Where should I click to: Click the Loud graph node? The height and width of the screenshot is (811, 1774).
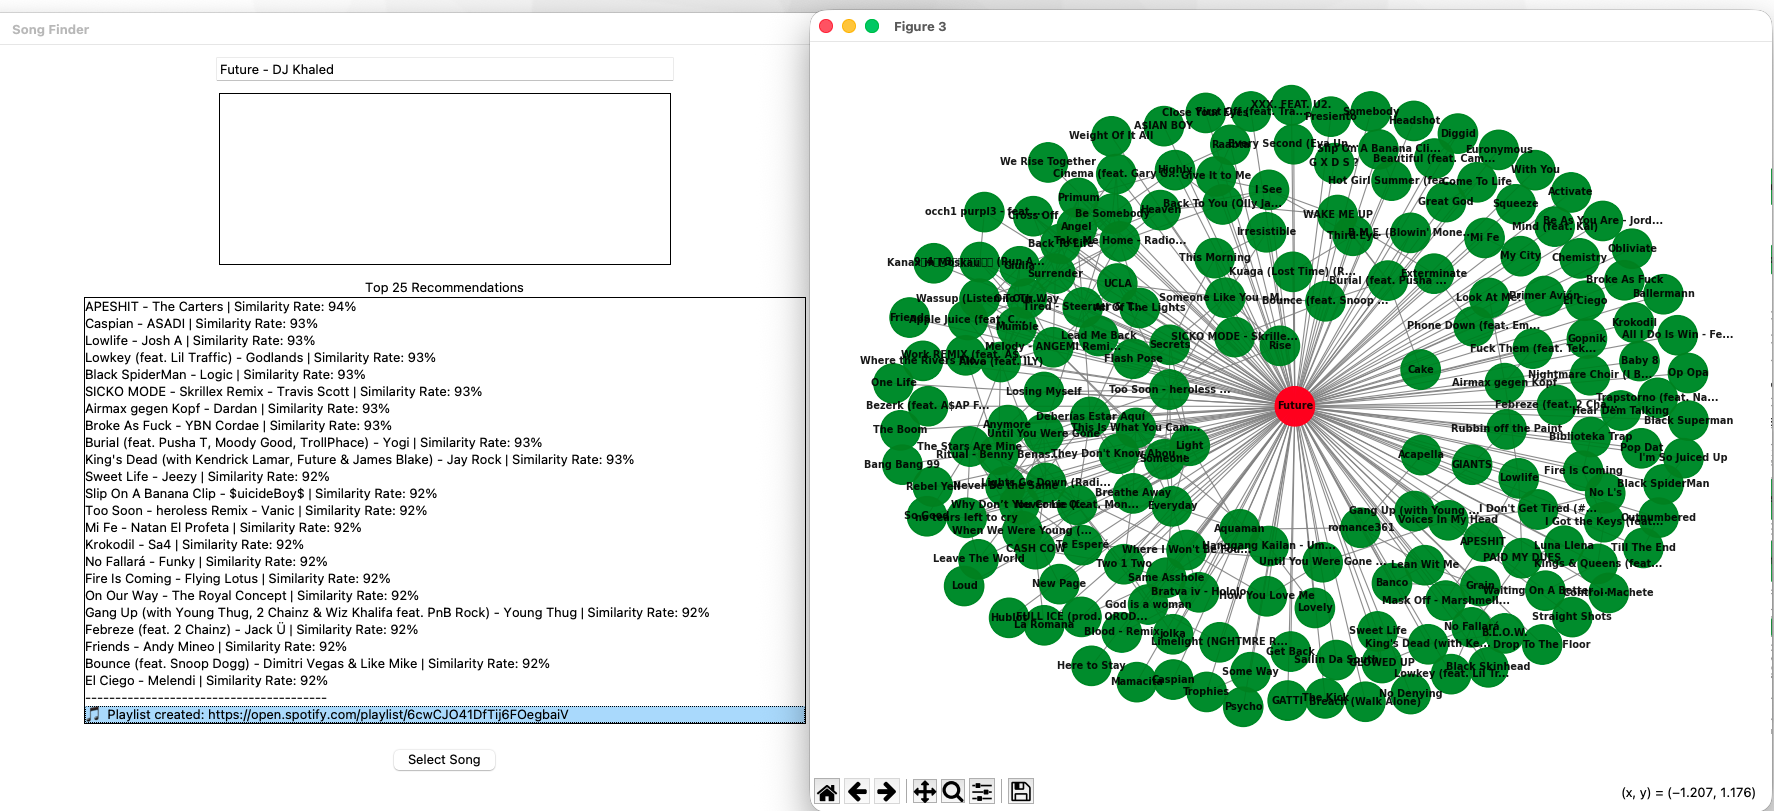coord(965,585)
